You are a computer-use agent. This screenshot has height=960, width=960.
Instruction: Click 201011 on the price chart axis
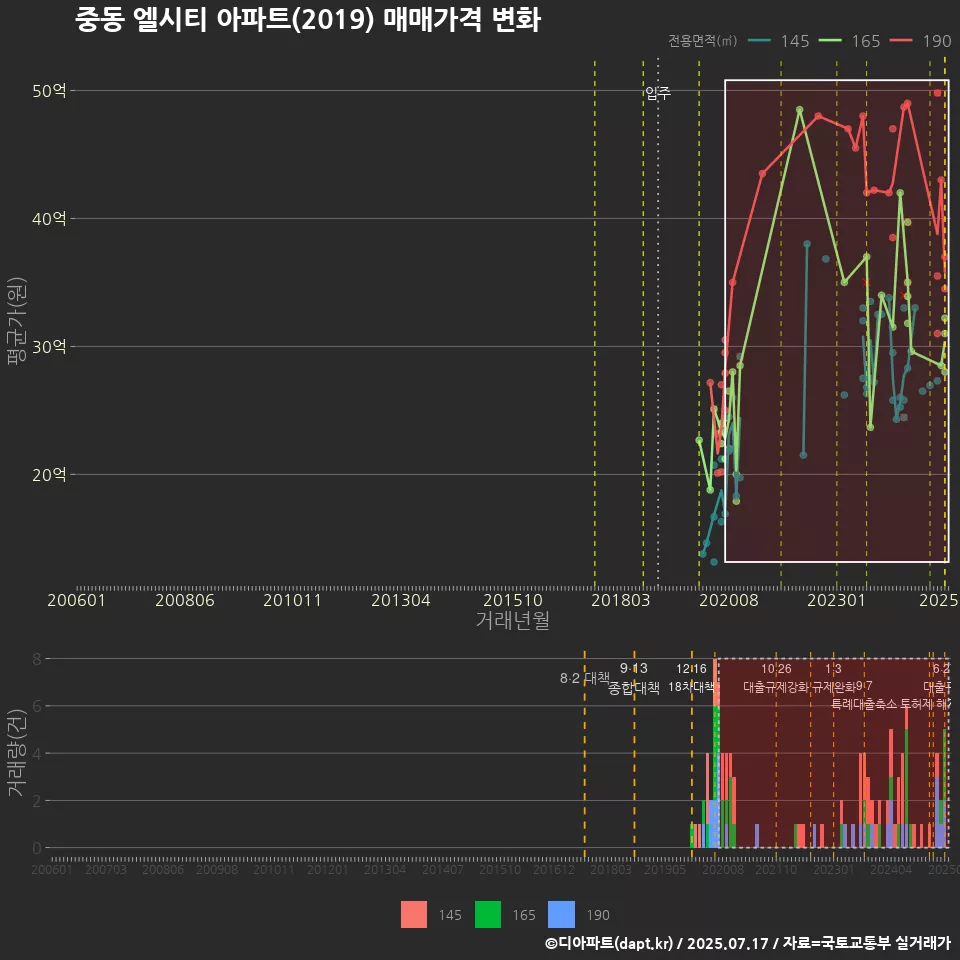pyautogui.click(x=293, y=600)
